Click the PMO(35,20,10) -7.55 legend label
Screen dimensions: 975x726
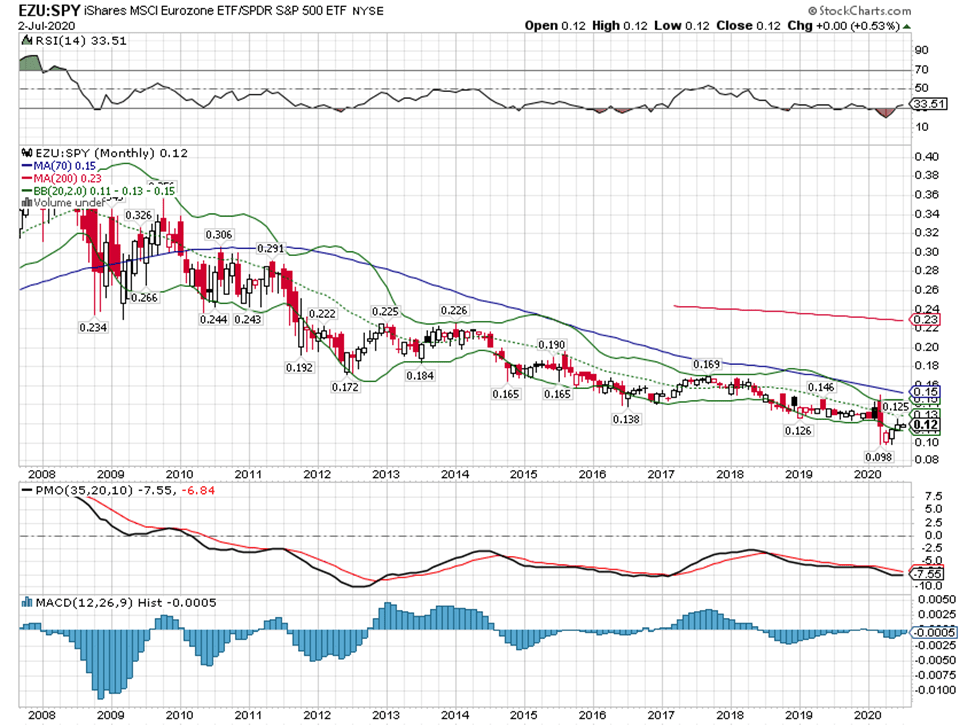[x=104, y=490]
